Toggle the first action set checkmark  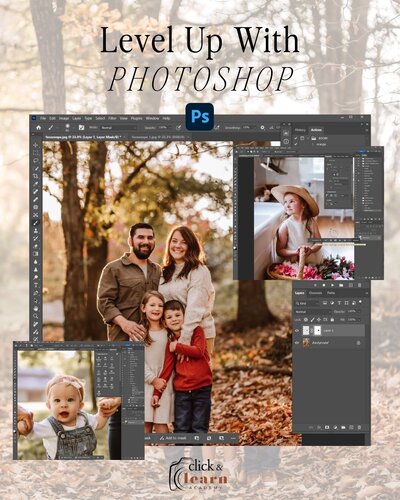click(x=296, y=138)
